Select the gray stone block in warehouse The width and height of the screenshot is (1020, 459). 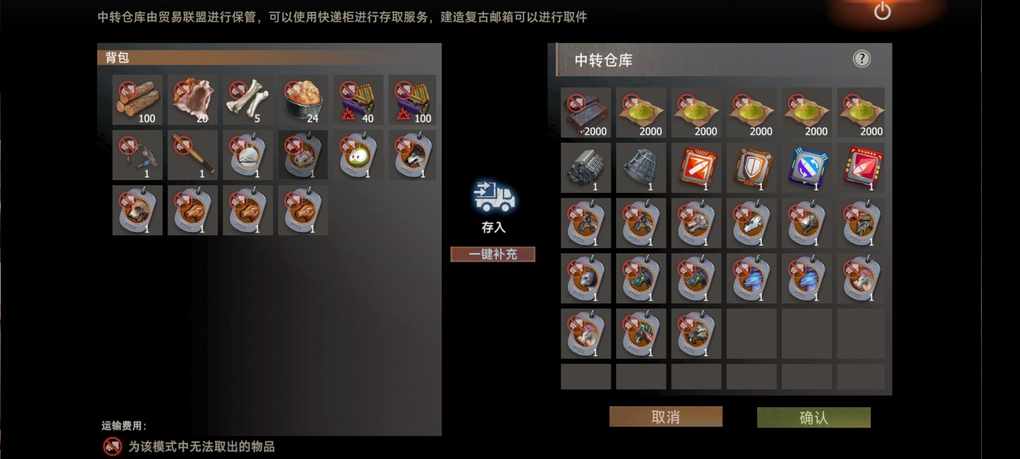pyautogui.click(x=586, y=168)
